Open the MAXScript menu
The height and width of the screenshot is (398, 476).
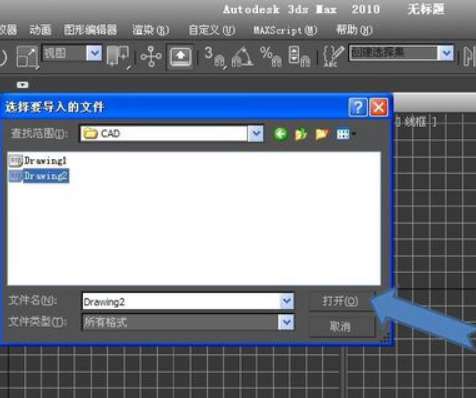click(x=285, y=30)
